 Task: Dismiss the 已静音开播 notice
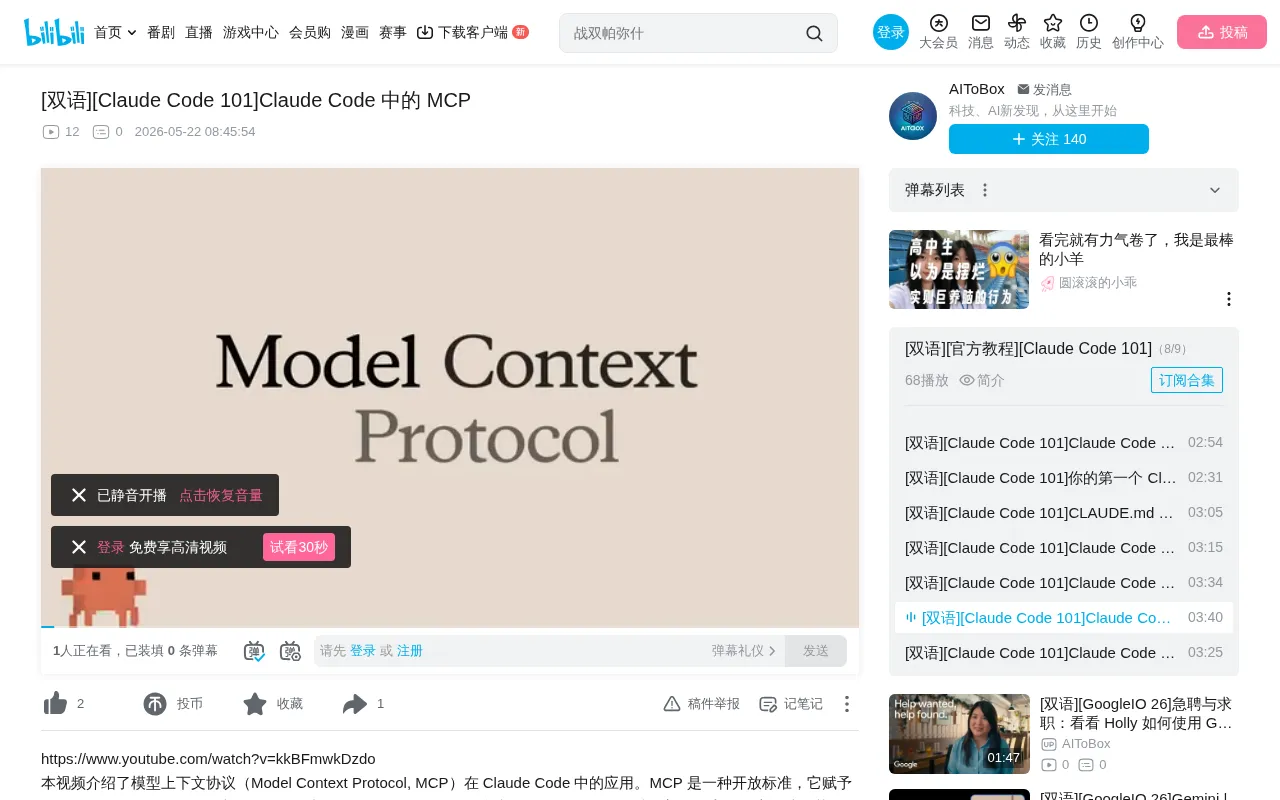79,495
